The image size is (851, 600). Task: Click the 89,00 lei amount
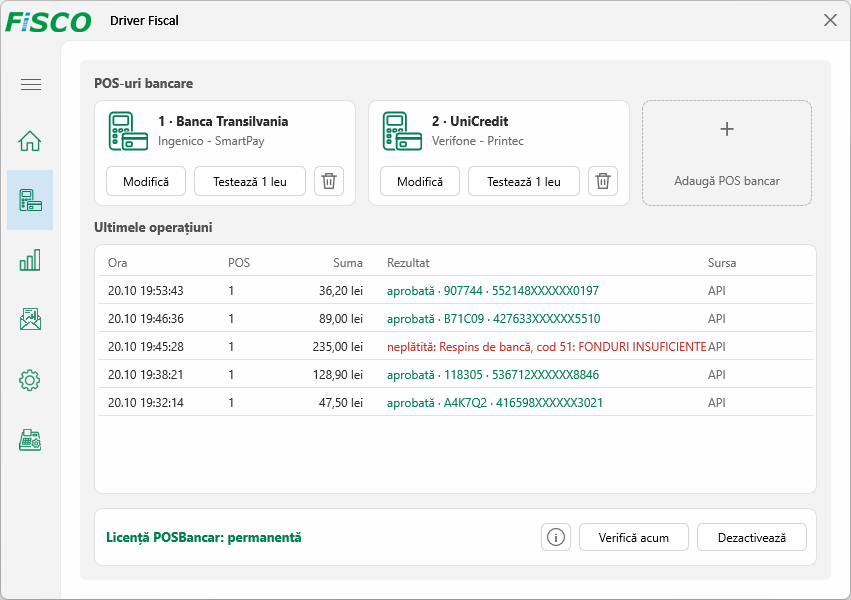[341, 319]
